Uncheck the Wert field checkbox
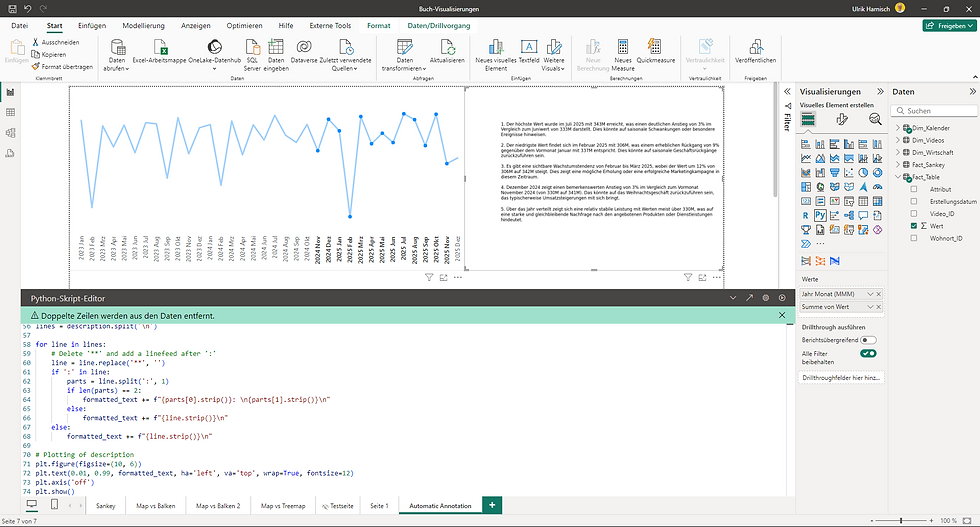Image resolution: width=980 pixels, height=527 pixels. tap(914, 226)
